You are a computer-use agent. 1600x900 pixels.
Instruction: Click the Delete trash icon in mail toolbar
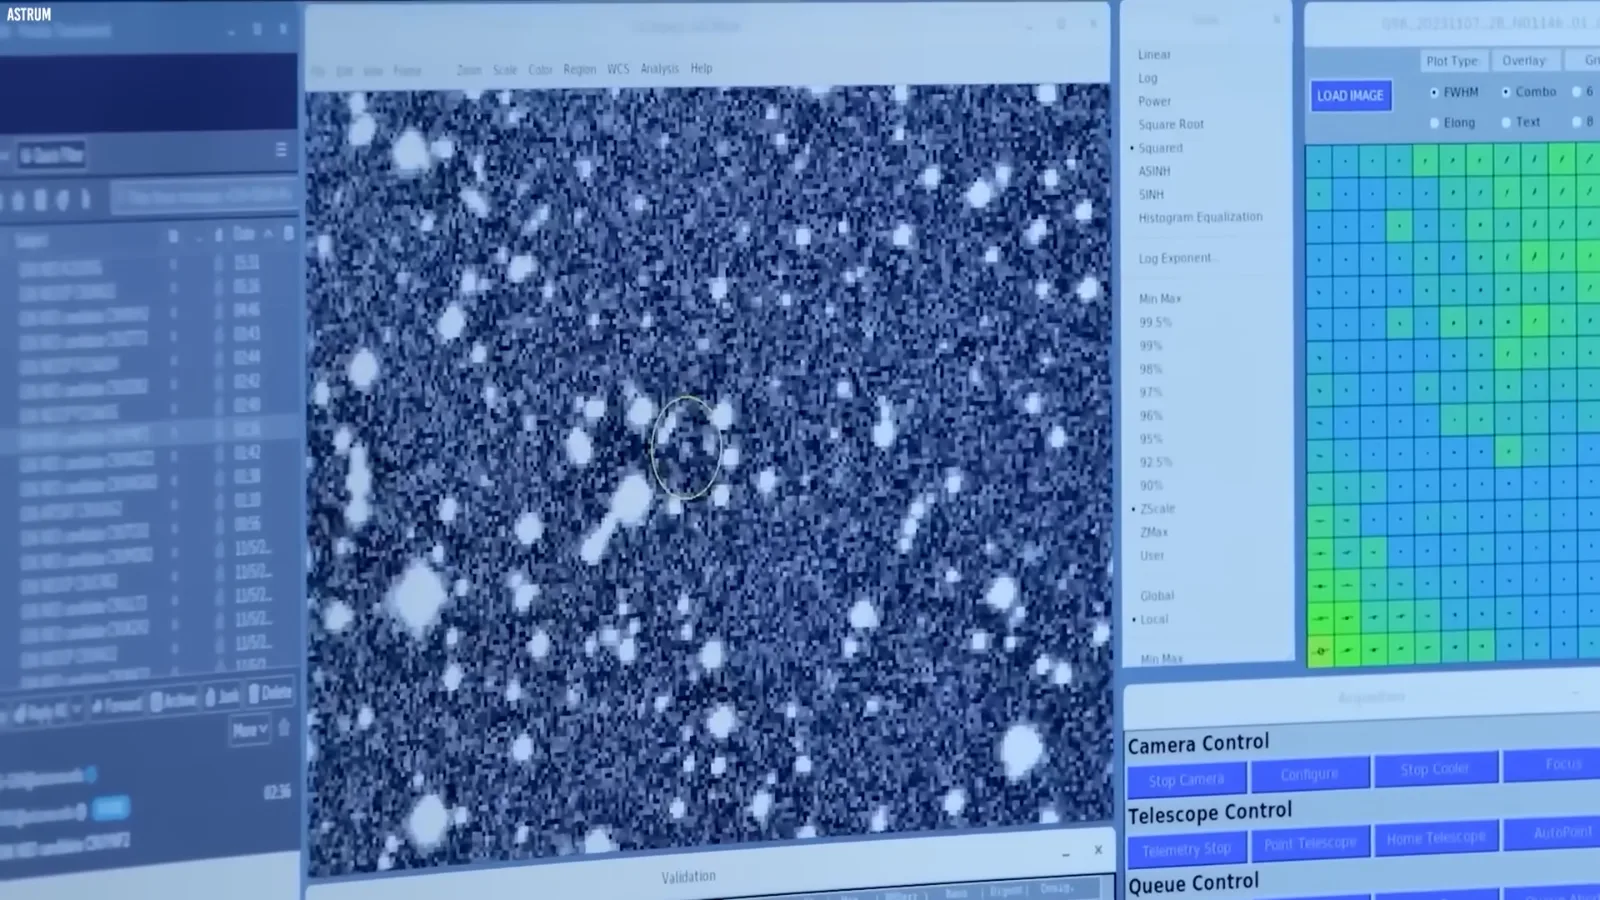(x=256, y=694)
